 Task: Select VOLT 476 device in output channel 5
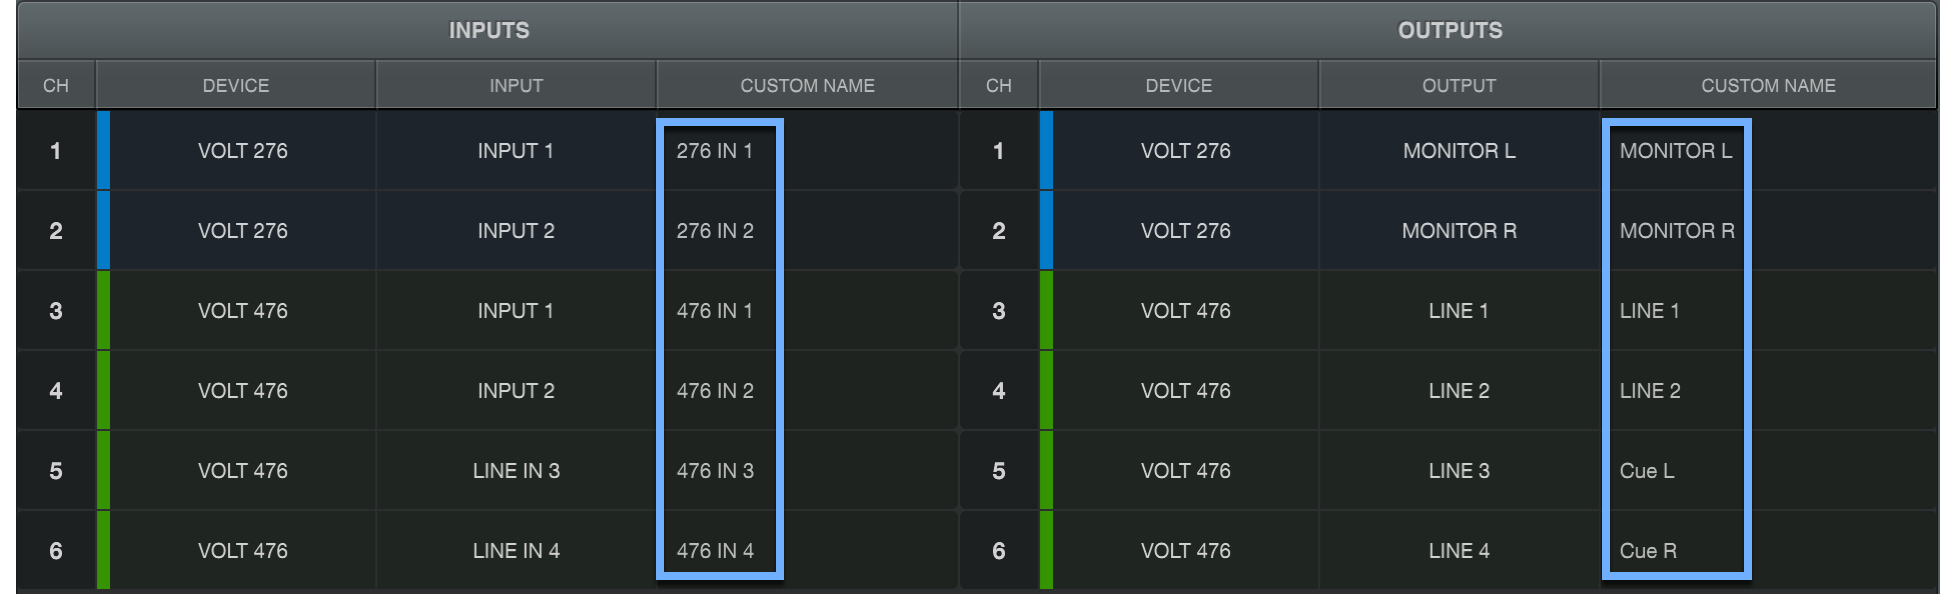click(x=1186, y=471)
